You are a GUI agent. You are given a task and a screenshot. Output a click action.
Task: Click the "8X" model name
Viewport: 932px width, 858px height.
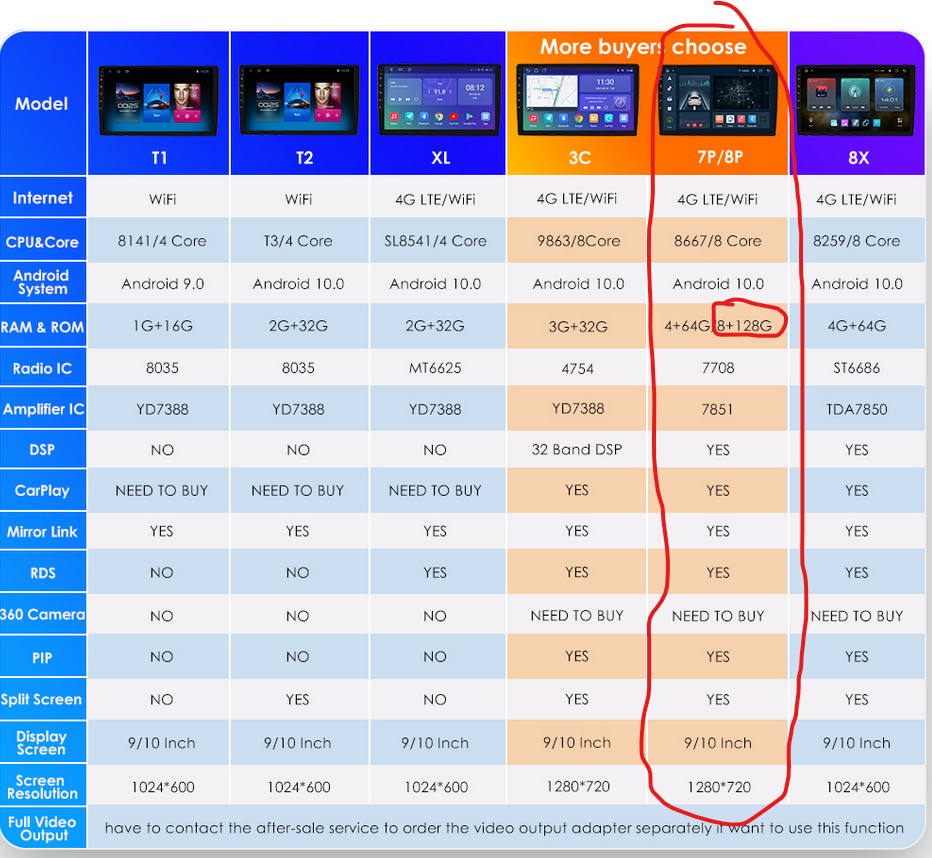click(859, 158)
